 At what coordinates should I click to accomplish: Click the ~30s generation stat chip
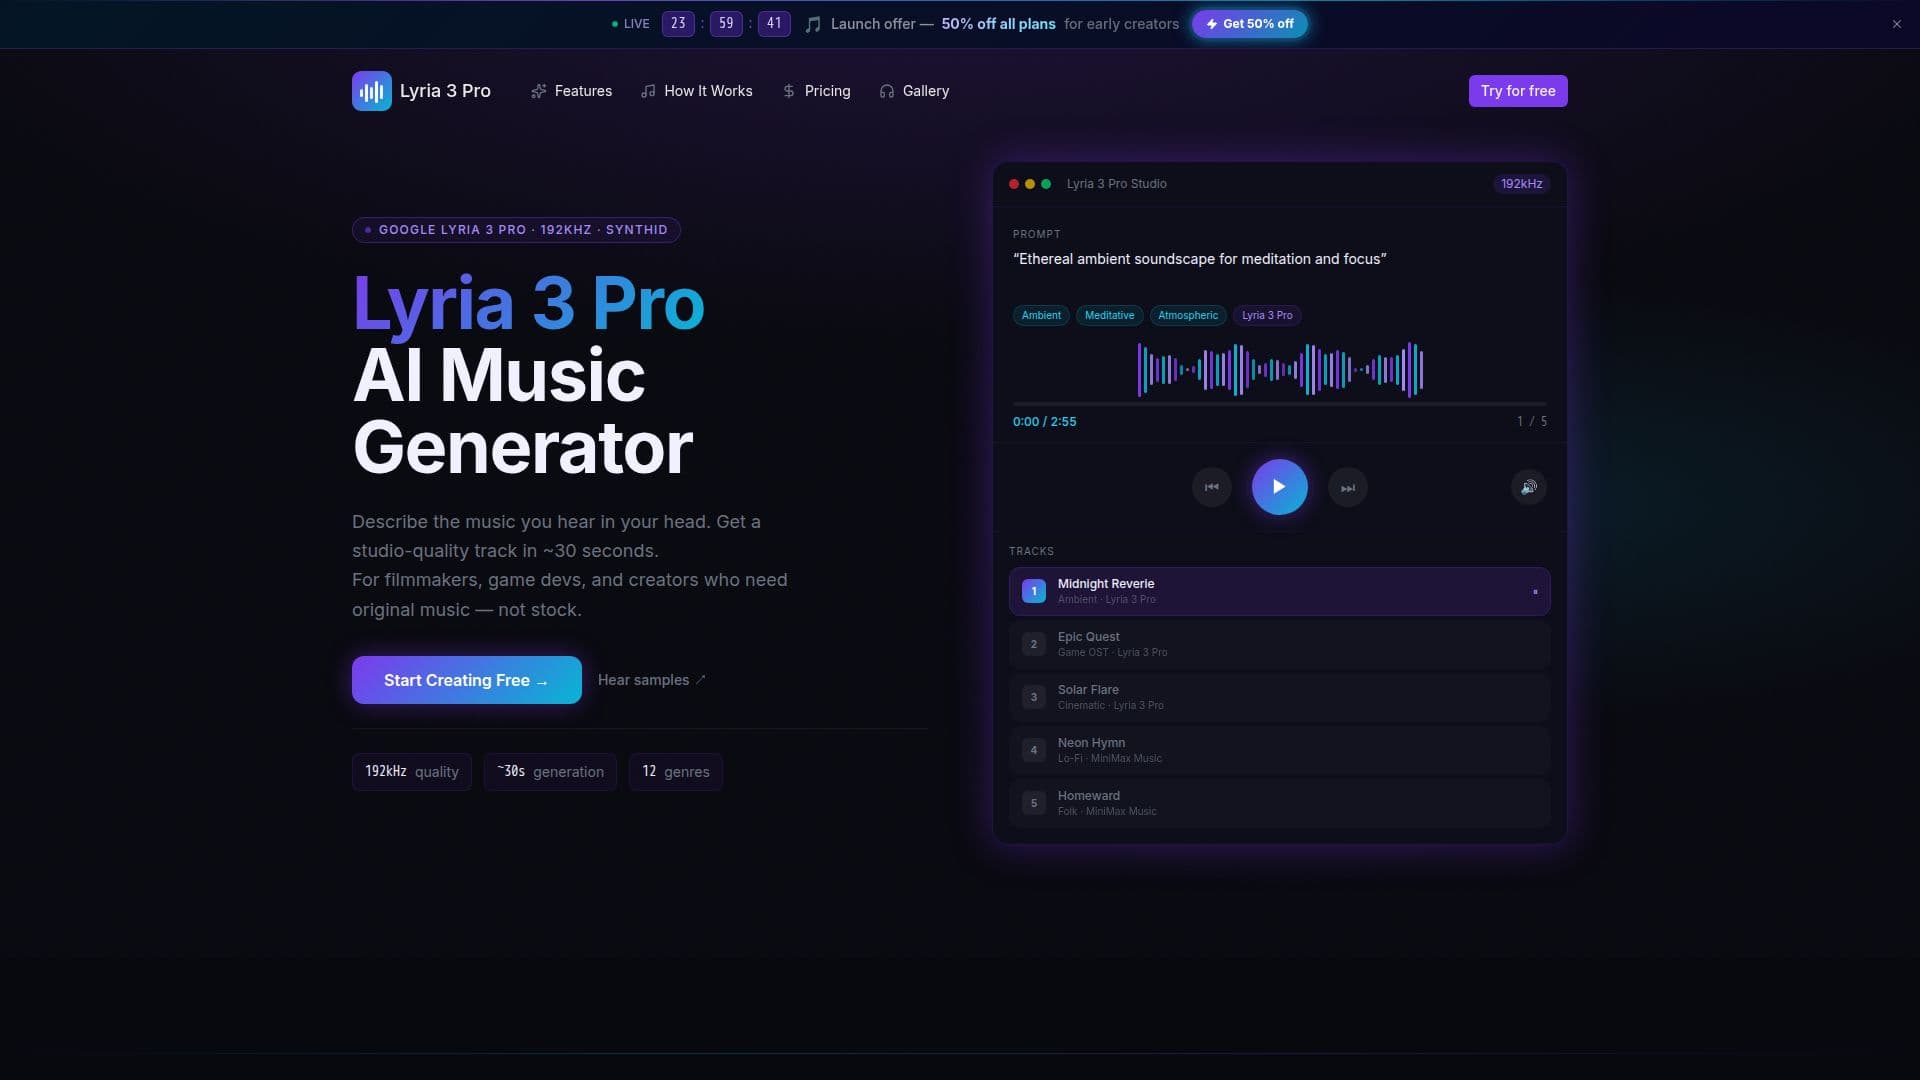coord(550,772)
